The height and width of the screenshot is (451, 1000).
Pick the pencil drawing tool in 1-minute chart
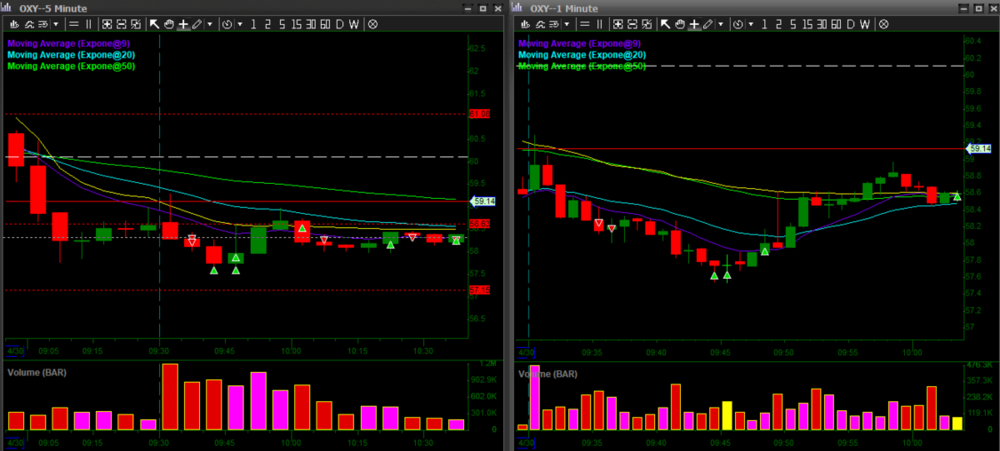706,23
